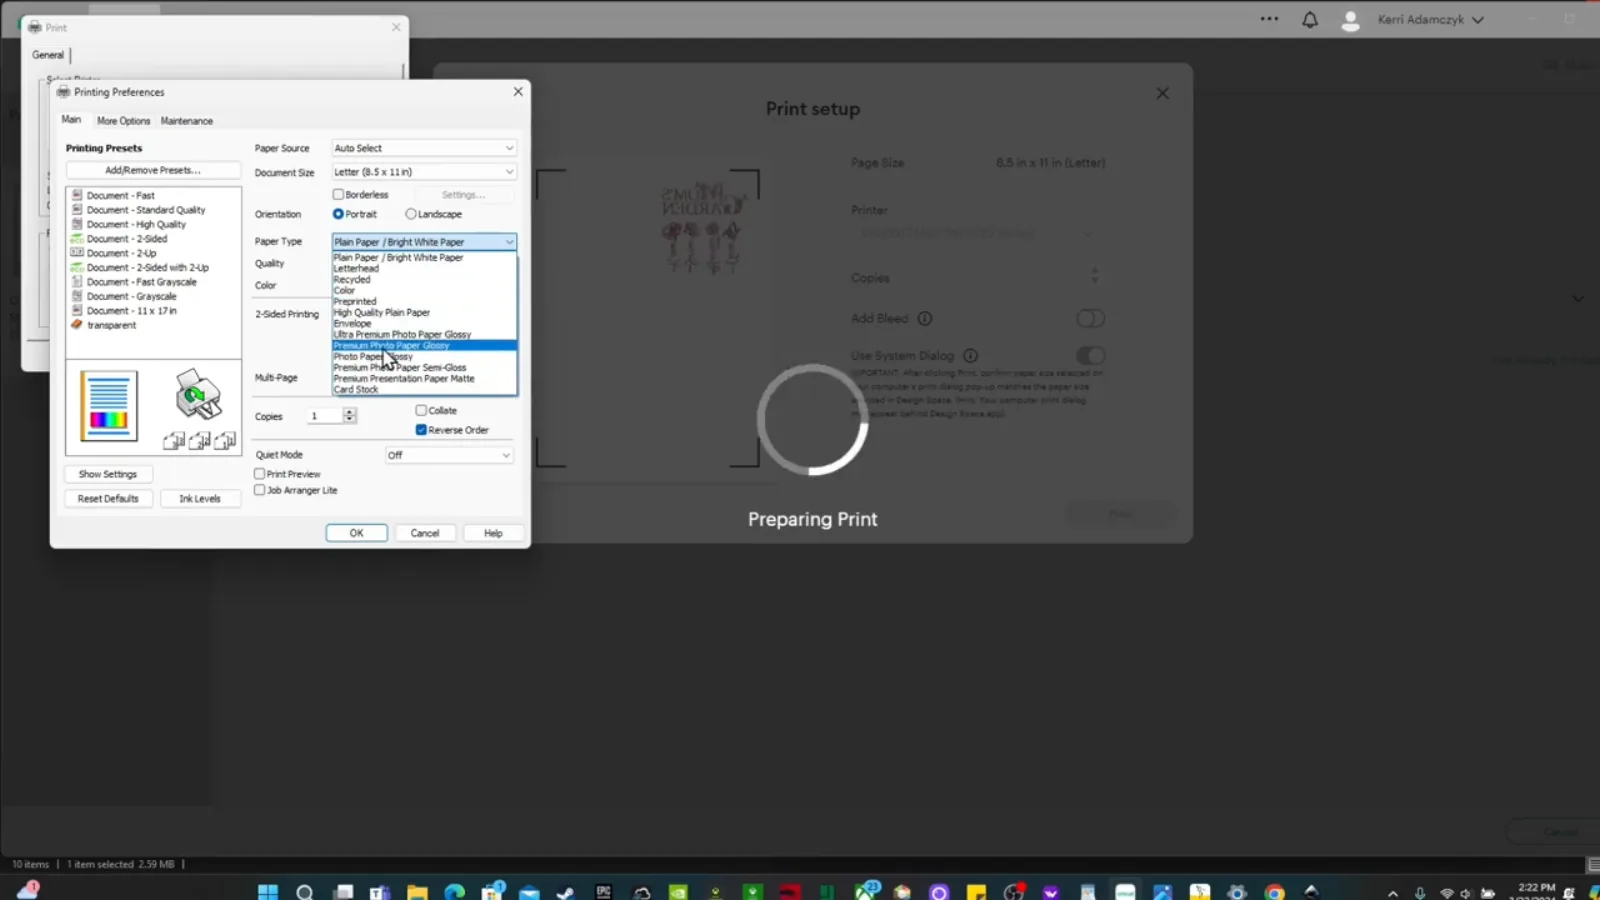Open File Explorer from the taskbar

point(417,892)
